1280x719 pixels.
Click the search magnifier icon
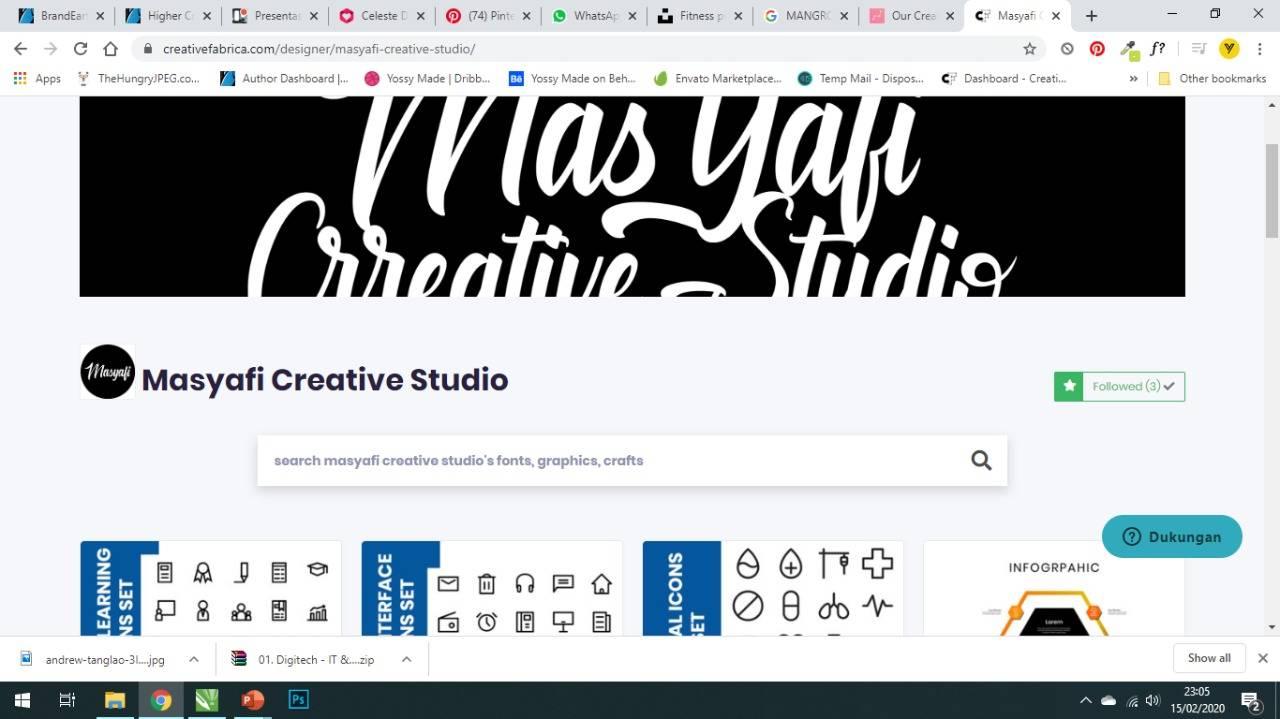(x=981, y=460)
